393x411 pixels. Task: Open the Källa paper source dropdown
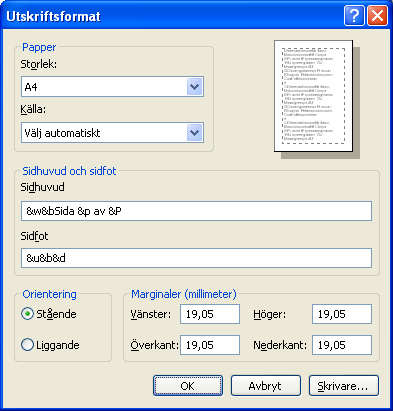112,133
